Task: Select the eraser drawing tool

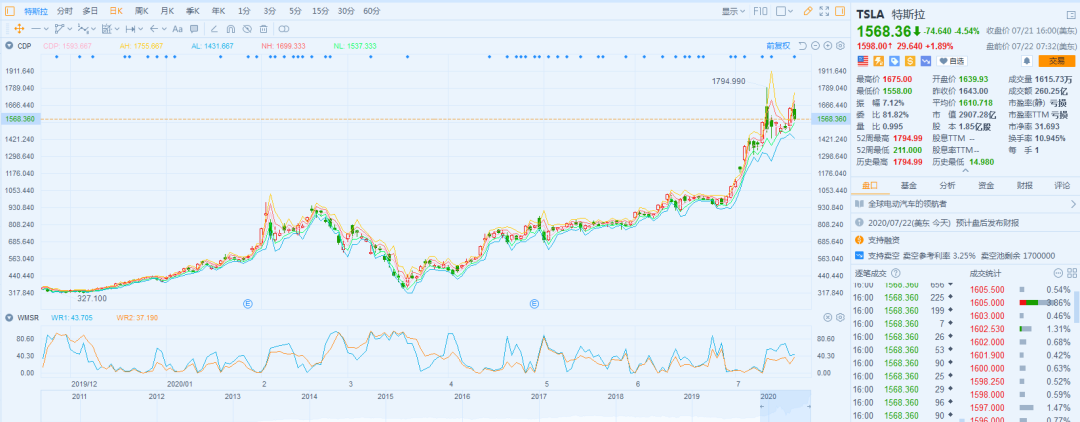Action: [214, 28]
